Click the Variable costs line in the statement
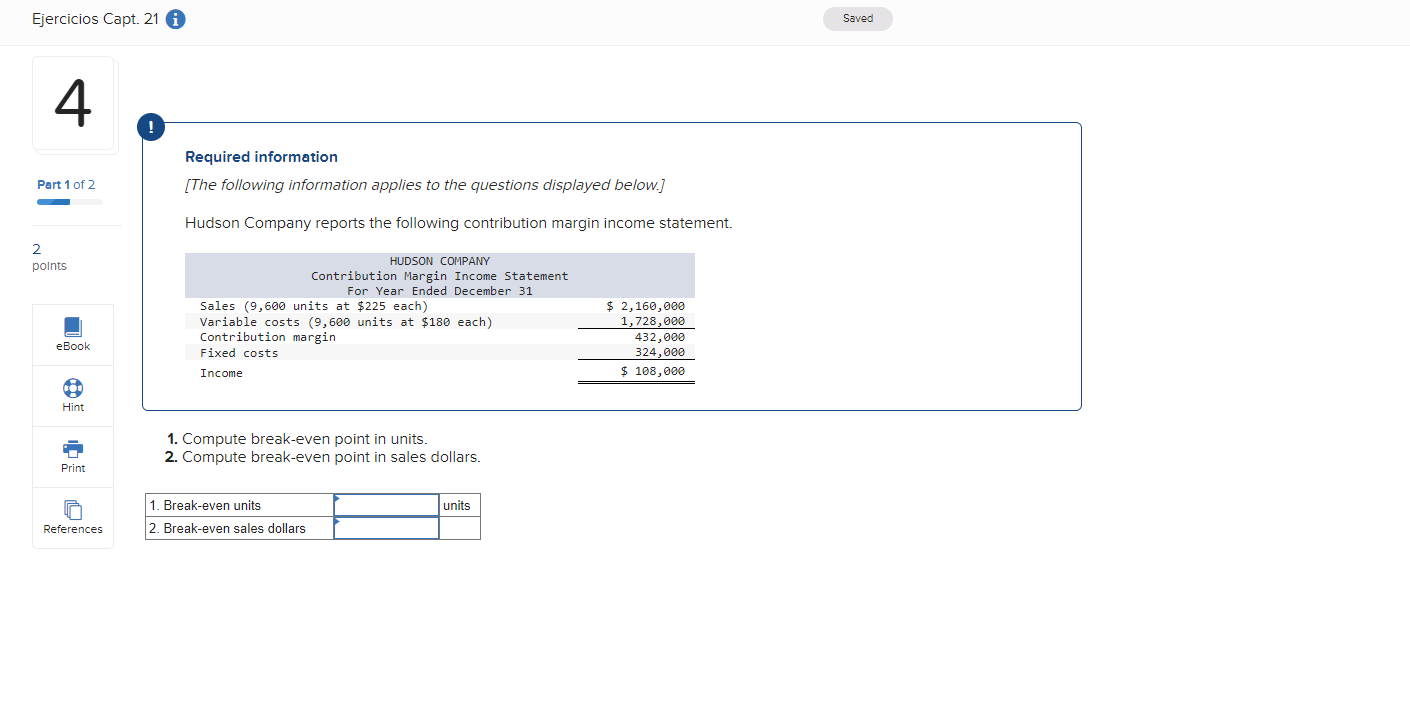1410x711 pixels. click(x=346, y=322)
